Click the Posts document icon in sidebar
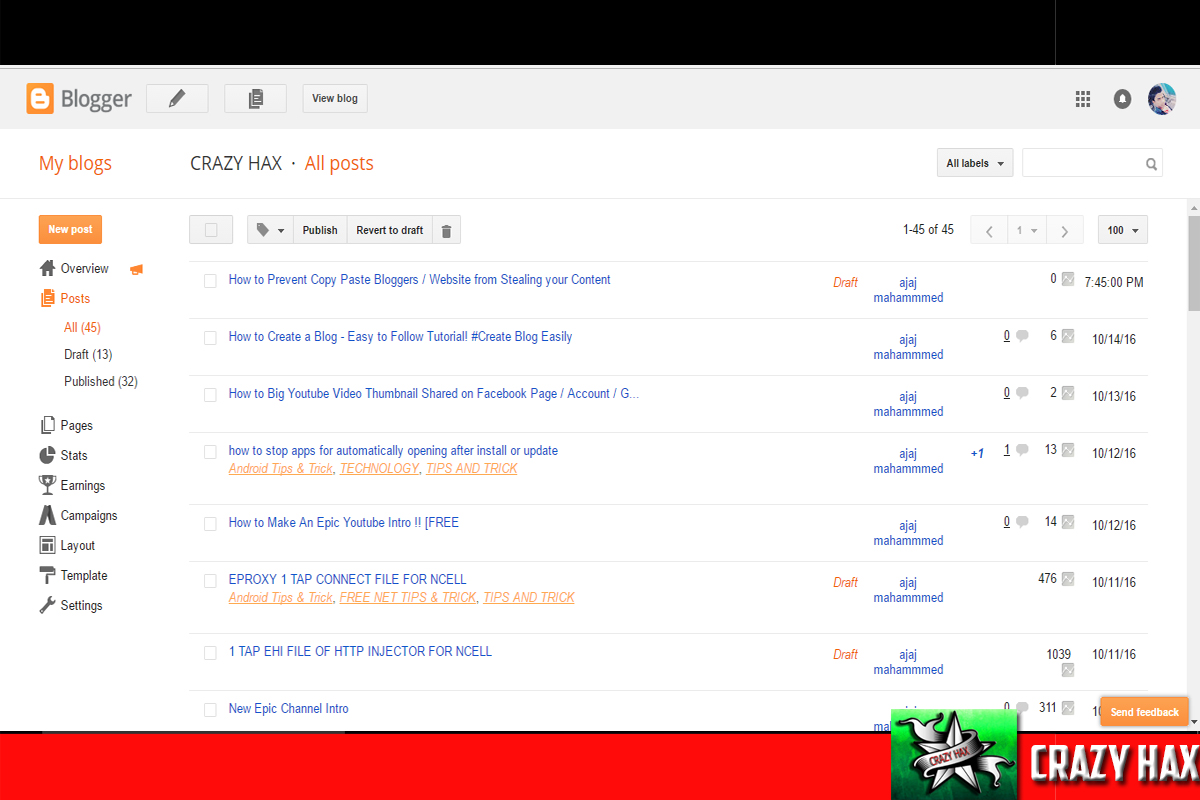 point(47,298)
